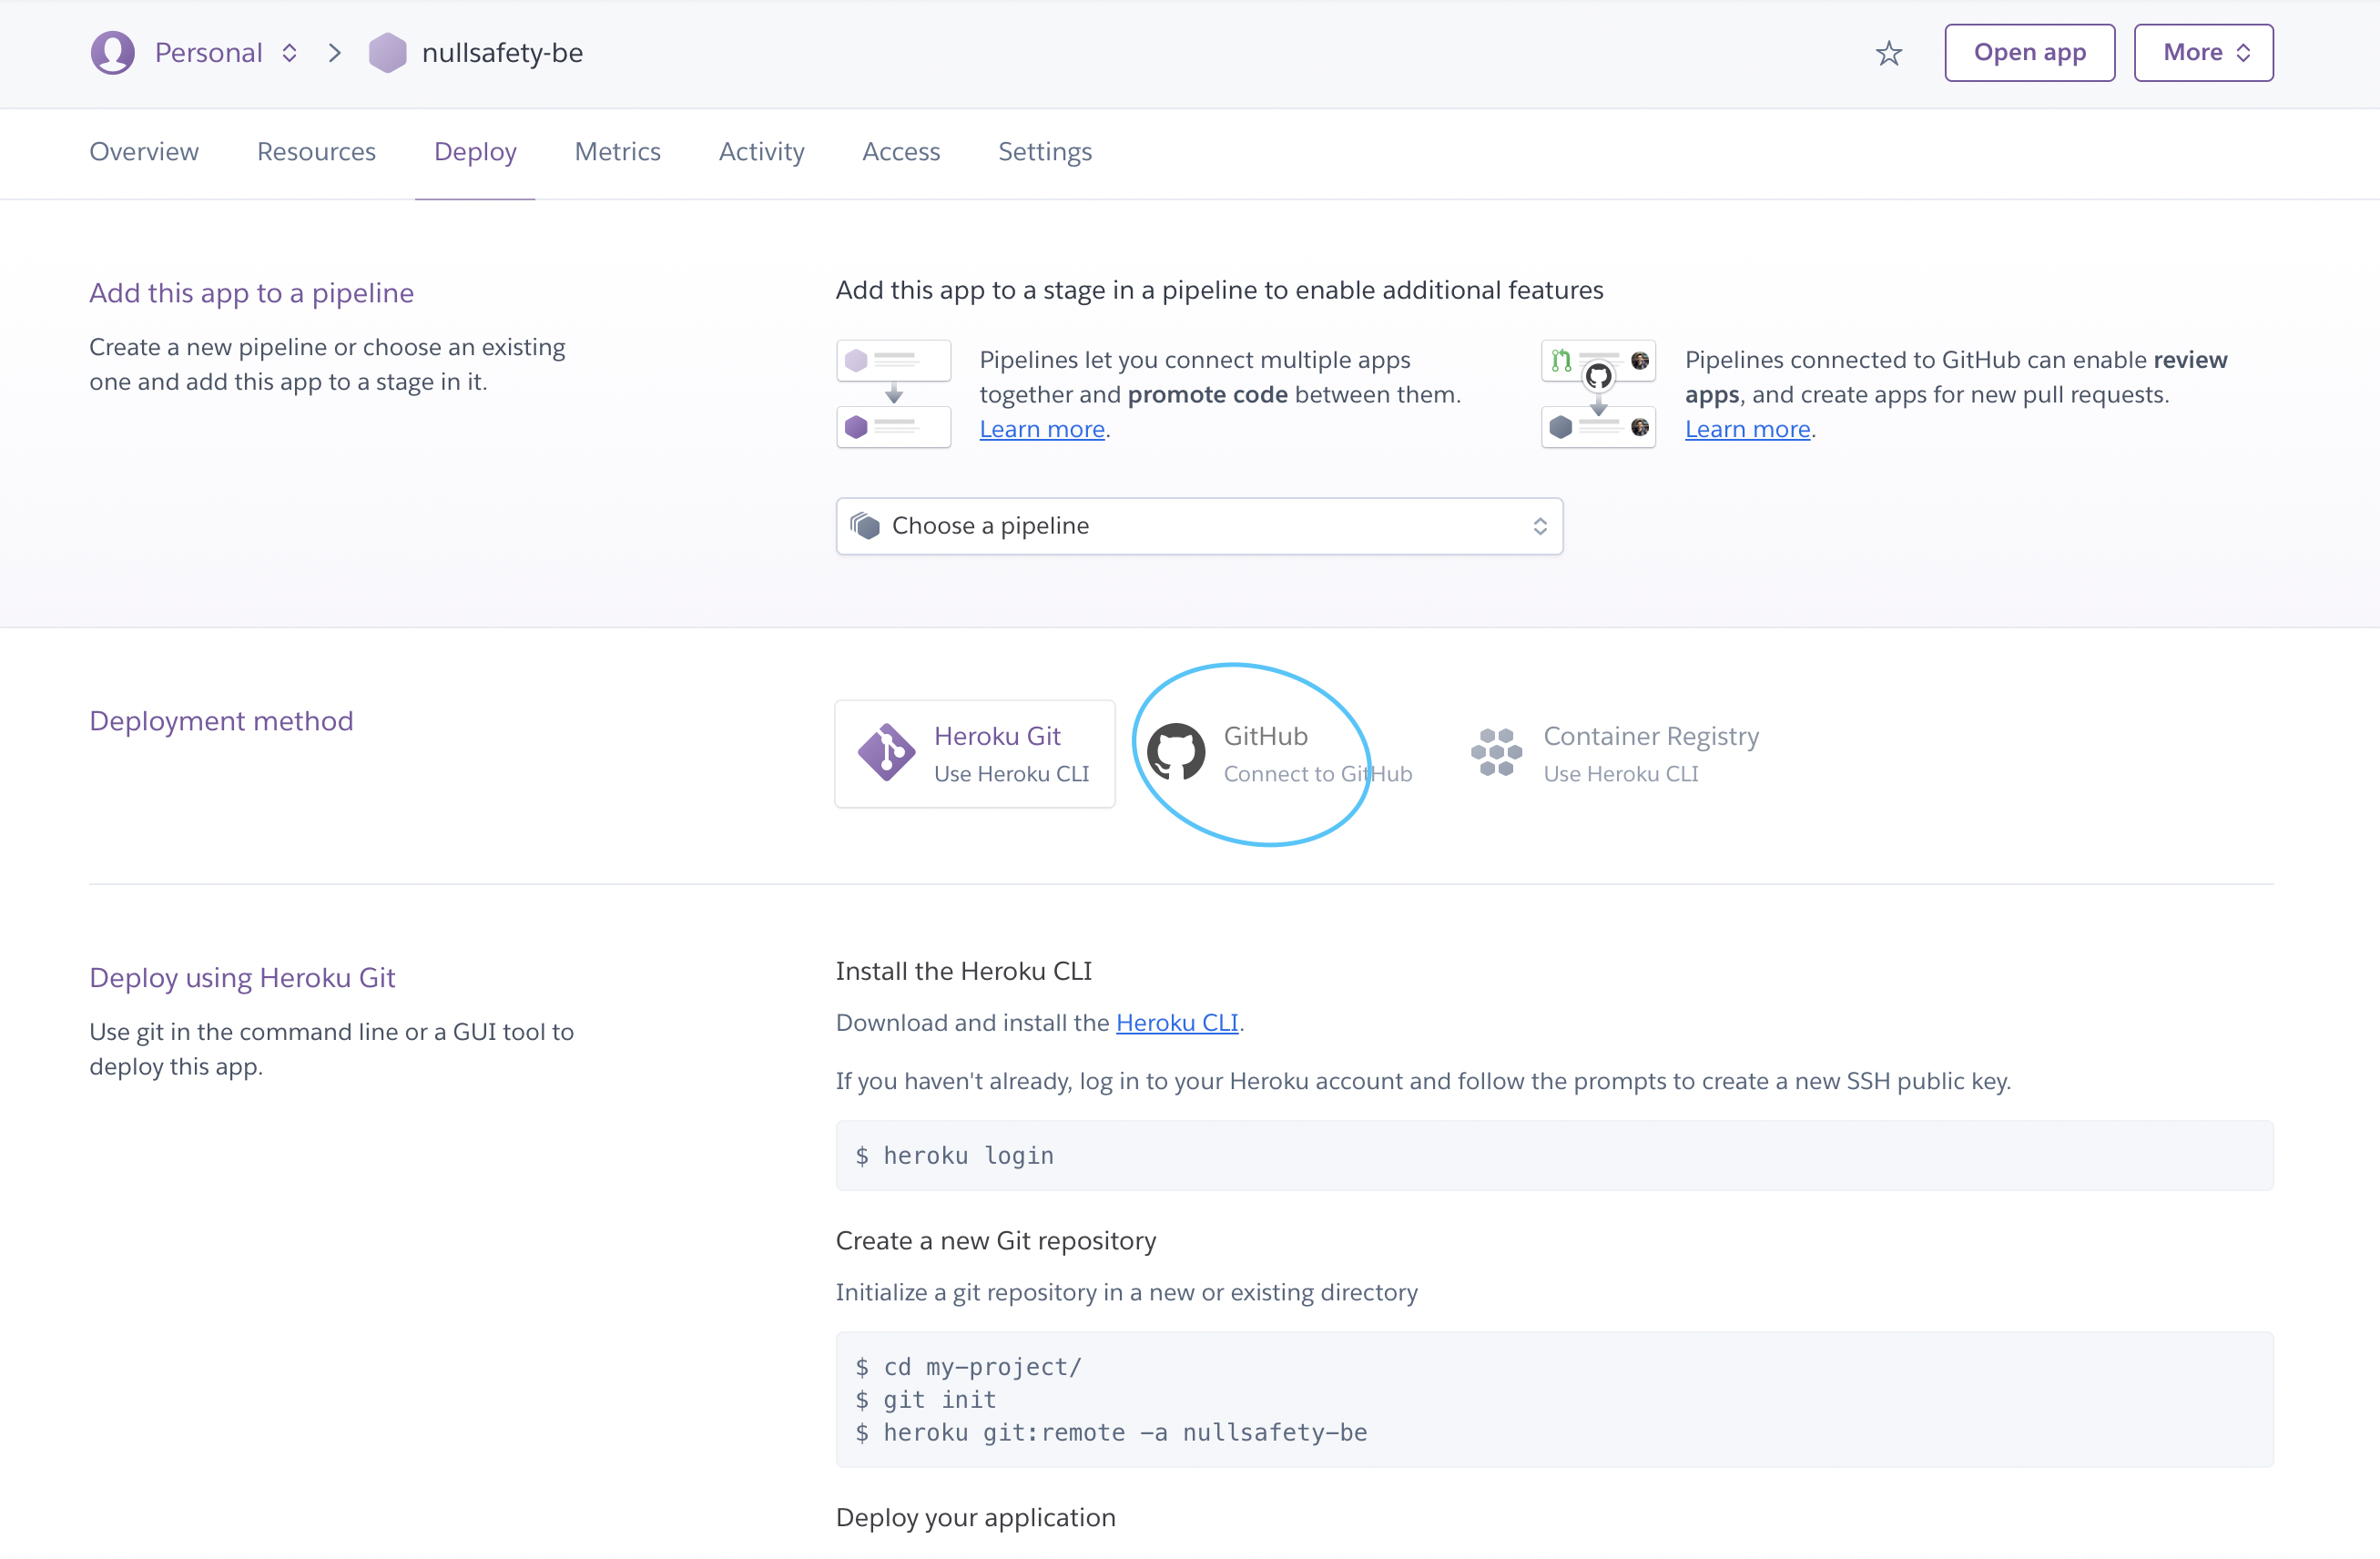Click the Personal account avatar icon
Image resolution: width=2380 pixels, height=1559 pixels.
pyautogui.click(x=113, y=53)
